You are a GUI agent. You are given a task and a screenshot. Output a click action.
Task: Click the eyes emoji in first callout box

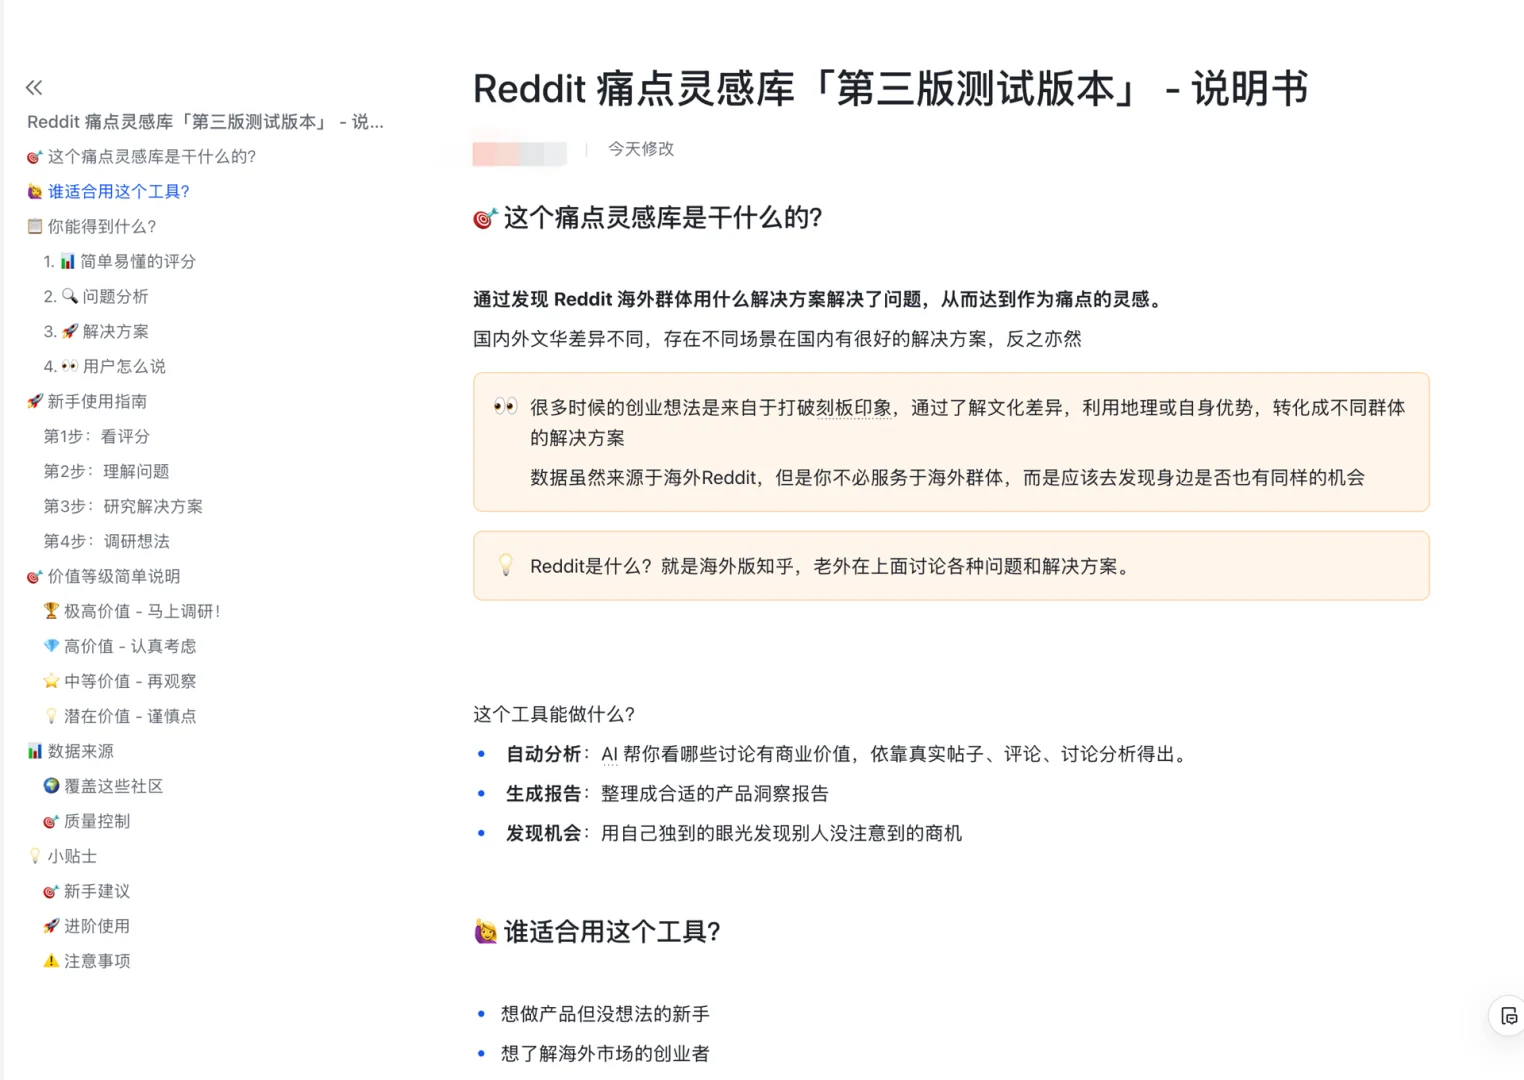pos(506,406)
